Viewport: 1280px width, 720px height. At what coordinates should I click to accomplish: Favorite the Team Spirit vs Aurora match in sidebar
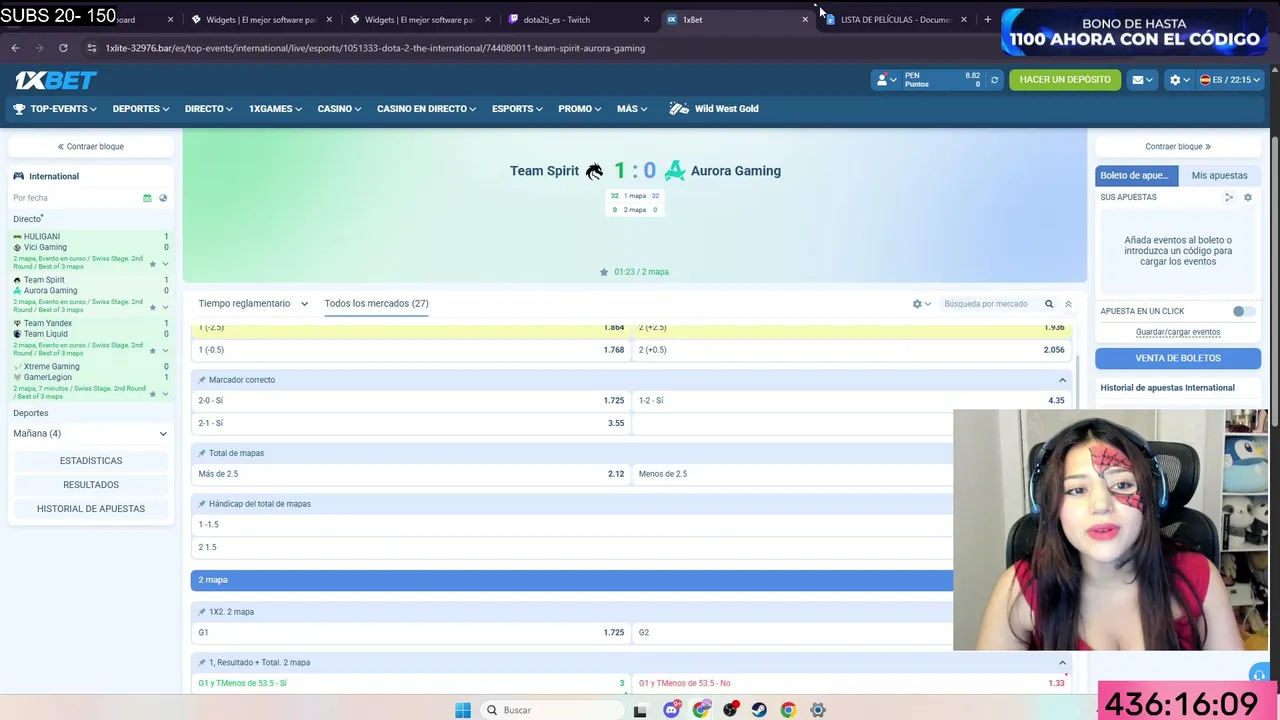153,307
